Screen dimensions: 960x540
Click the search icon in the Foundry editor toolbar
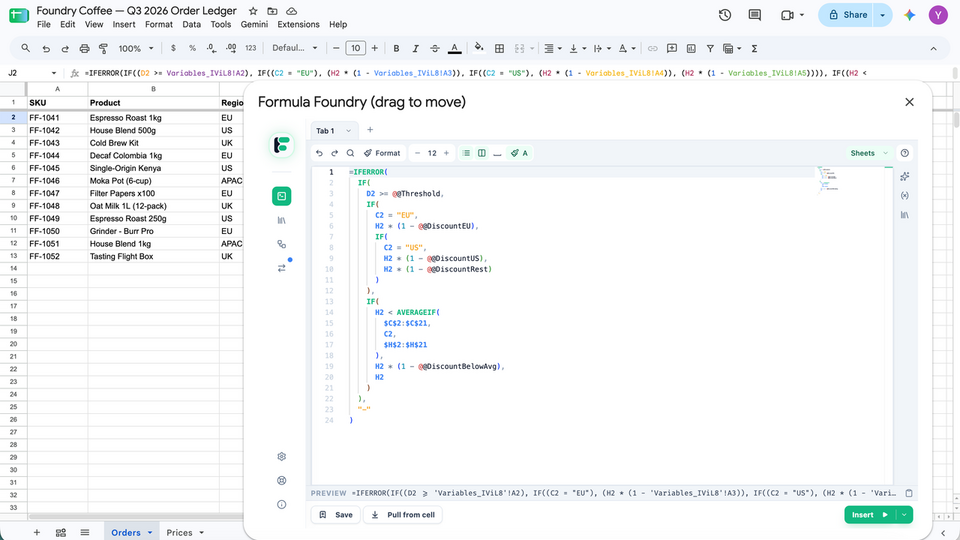[x=350, y=153]
